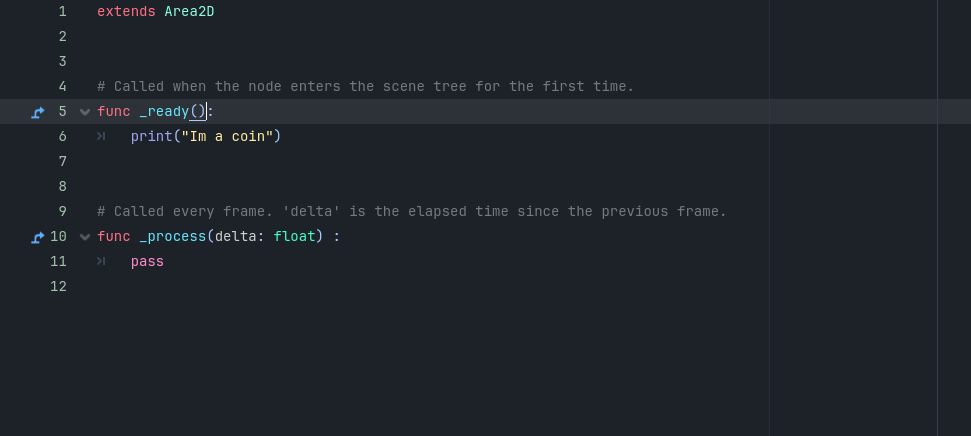This screenshot has width=971, height=436.
Task: Click the override arrow icon beside line 10
Action: (x=38, y=237)
